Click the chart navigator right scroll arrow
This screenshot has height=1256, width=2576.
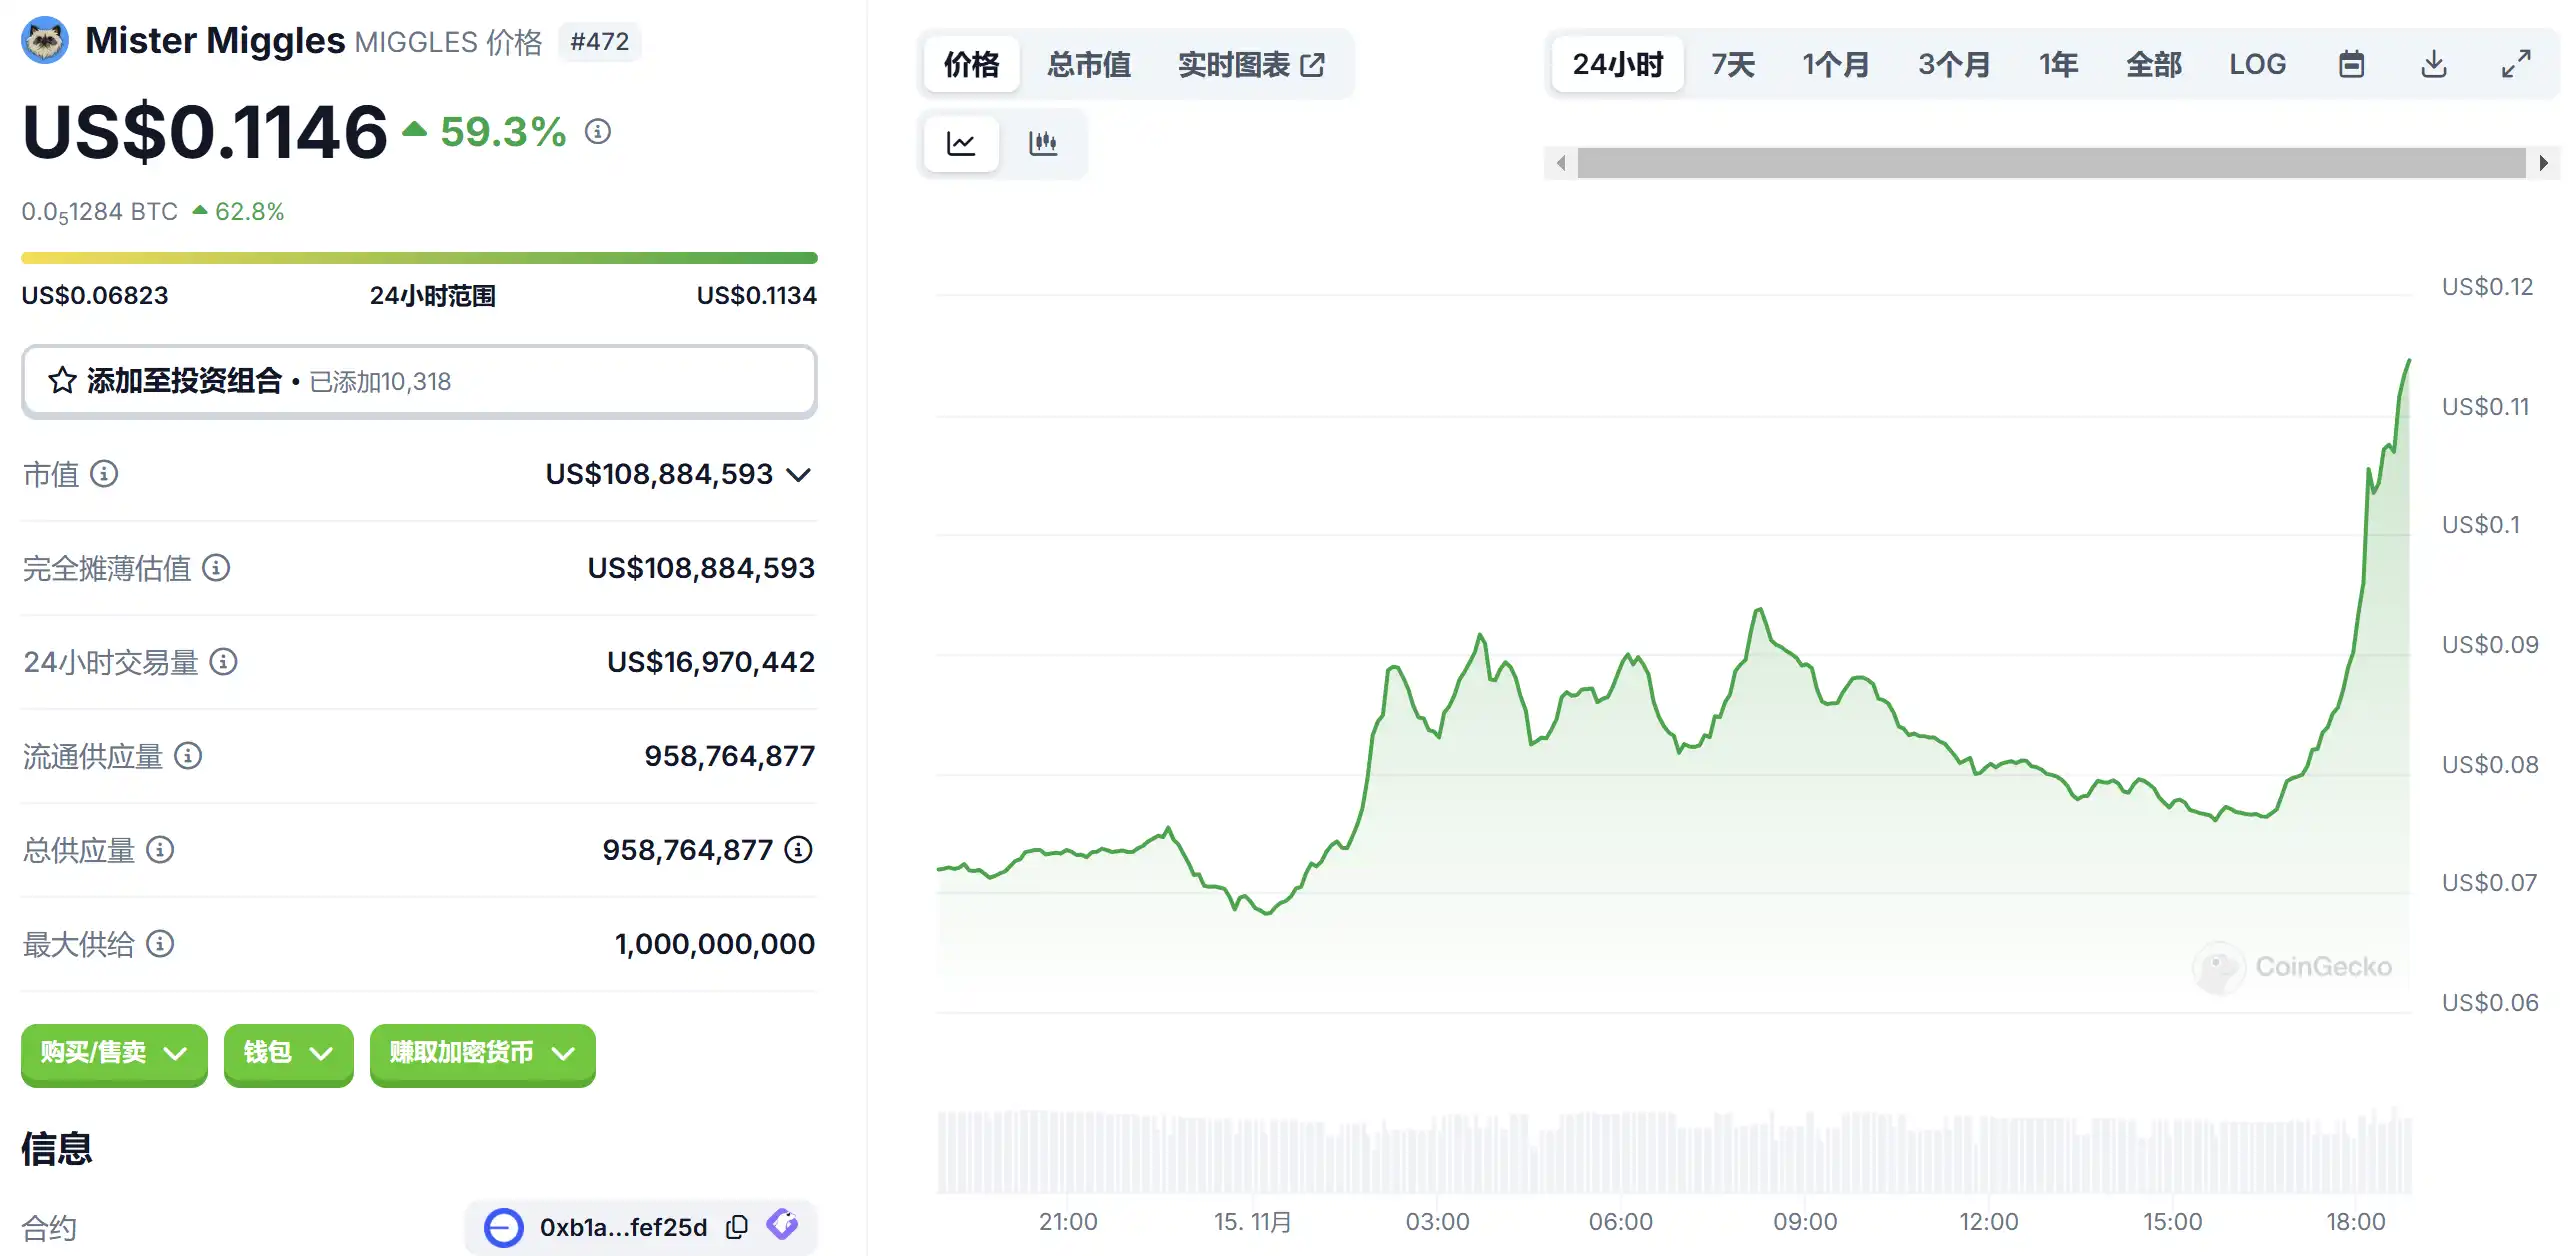click(2543, 162)
